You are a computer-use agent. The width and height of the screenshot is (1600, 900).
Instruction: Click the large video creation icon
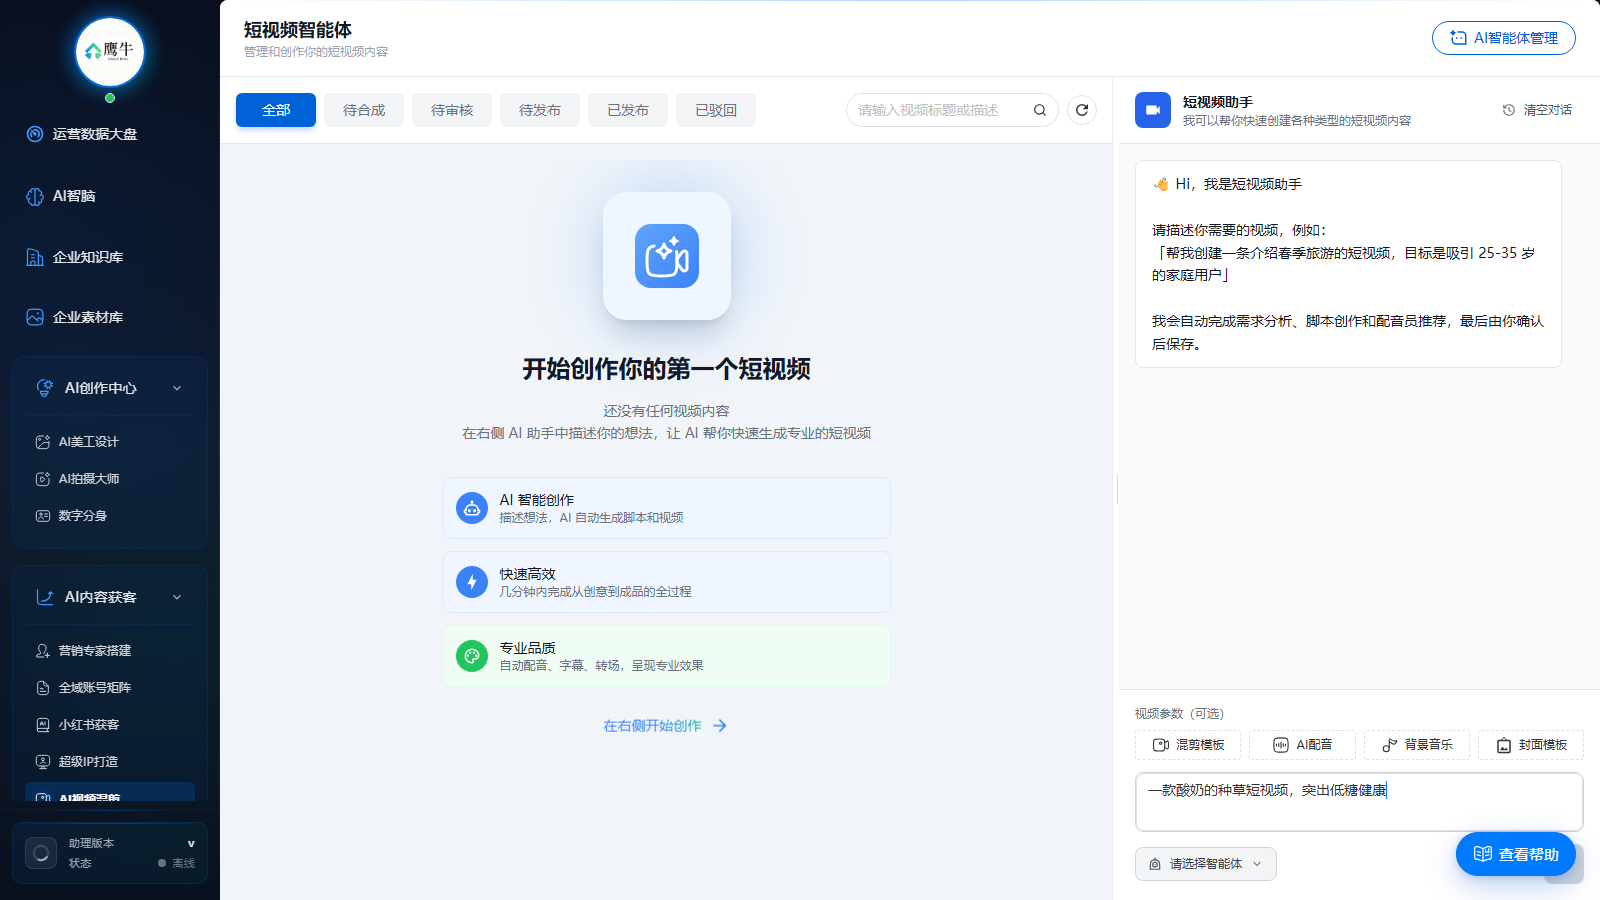[x=667, y=256]
